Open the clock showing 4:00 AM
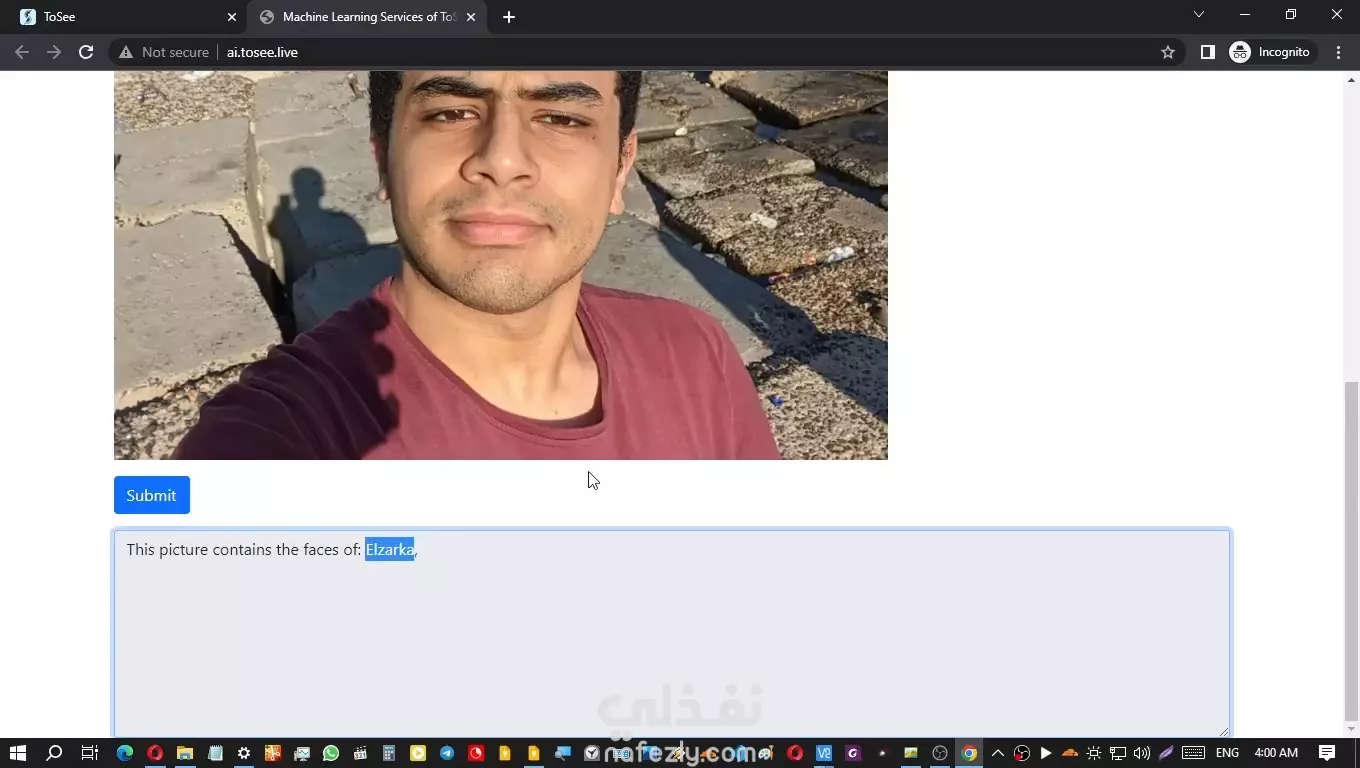The image size is (1360, 768). (x=1276, y=753)
